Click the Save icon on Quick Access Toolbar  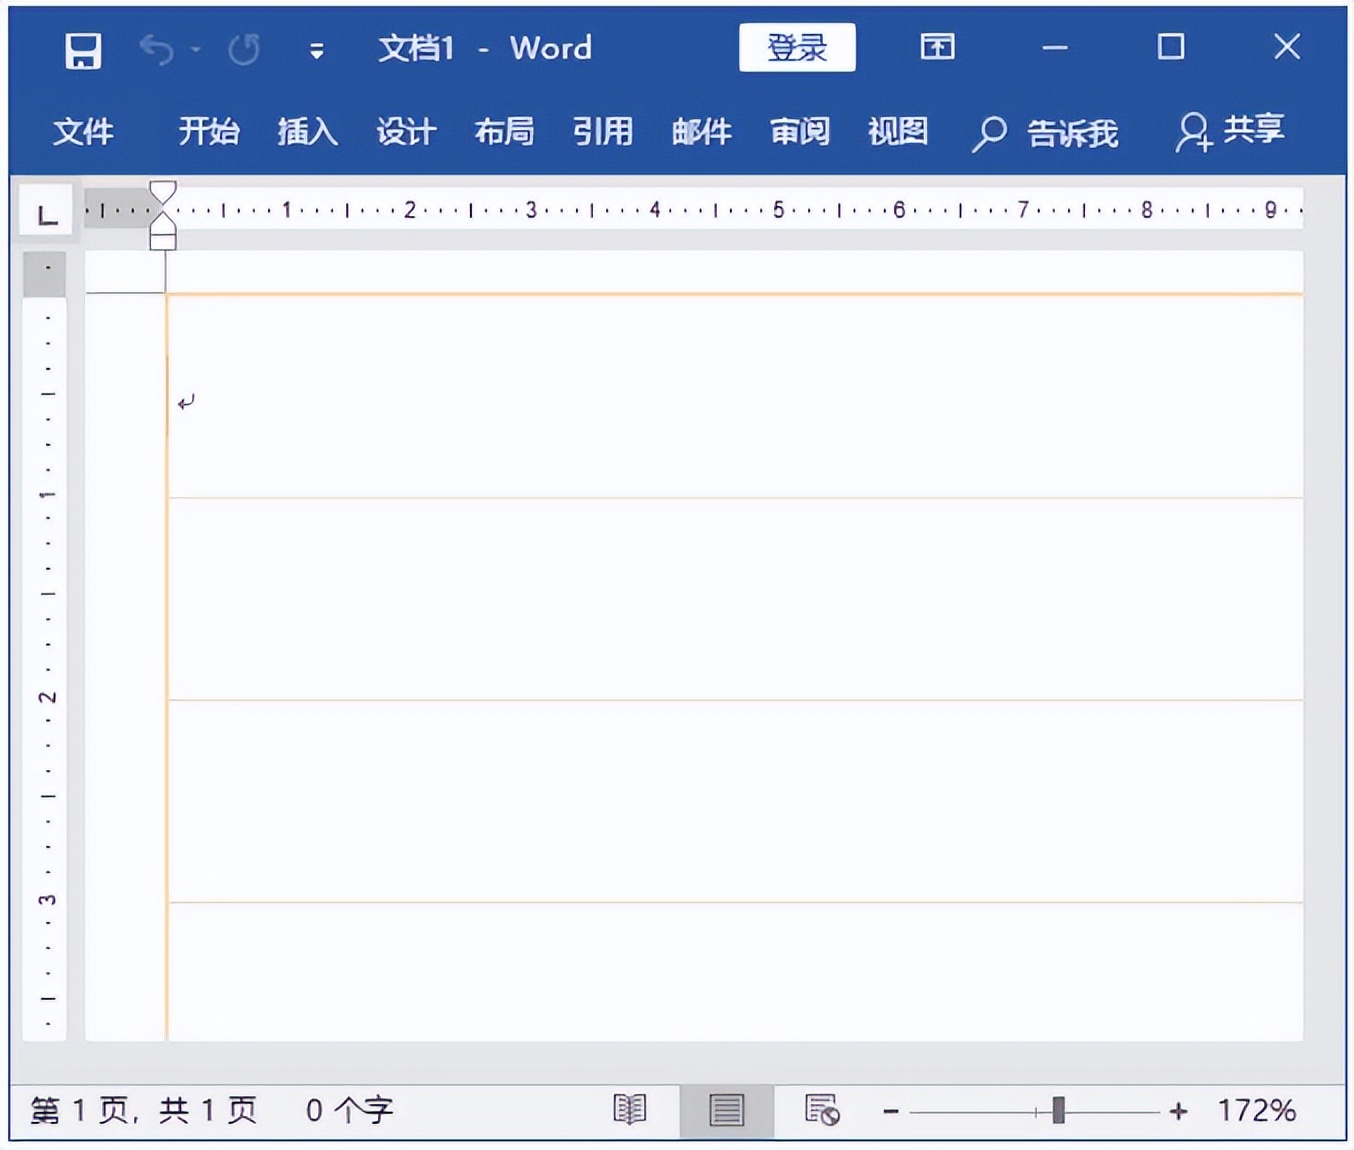[x=82, y=49]
